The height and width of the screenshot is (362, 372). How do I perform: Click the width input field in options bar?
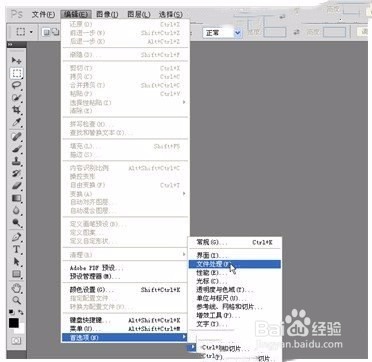[275, 32]
